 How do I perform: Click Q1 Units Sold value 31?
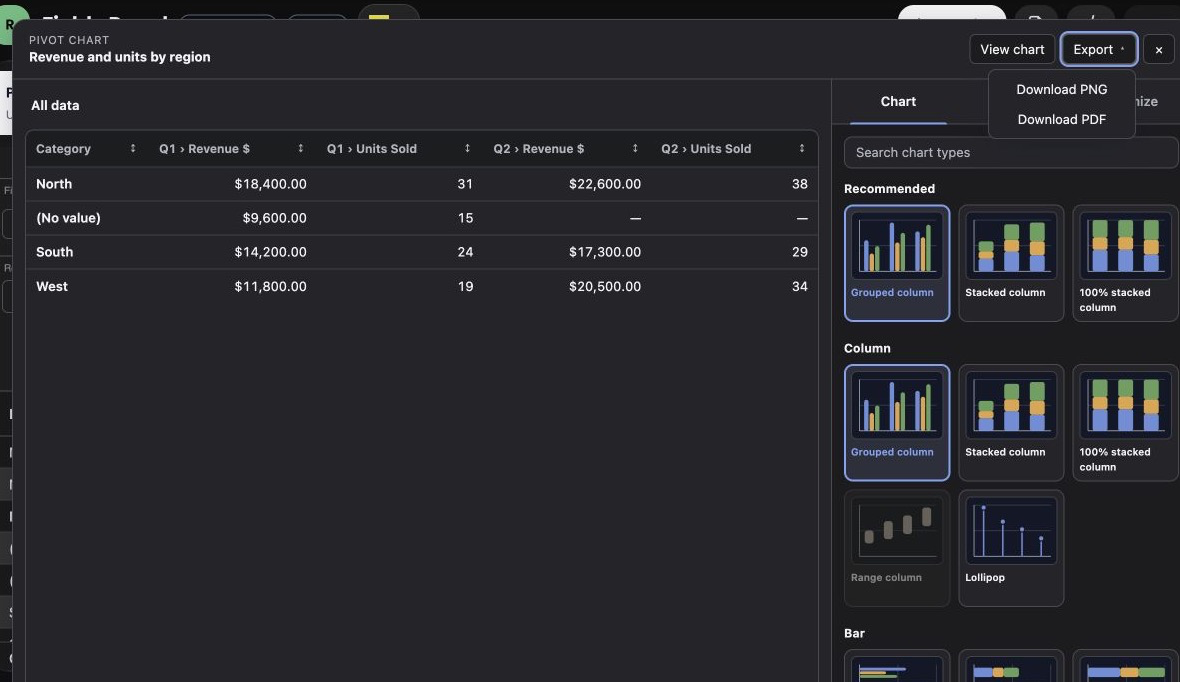pos(465,184)
